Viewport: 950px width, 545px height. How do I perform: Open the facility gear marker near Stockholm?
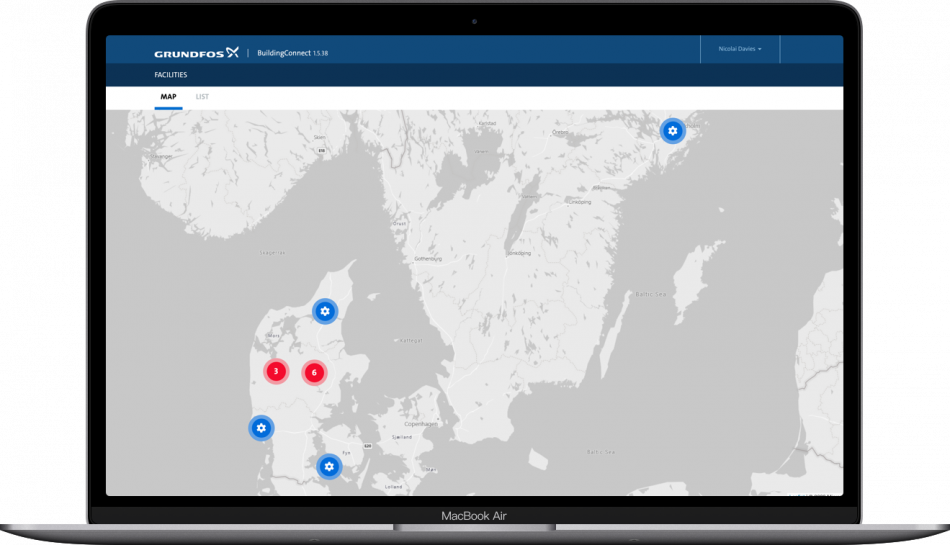point(673,131)
